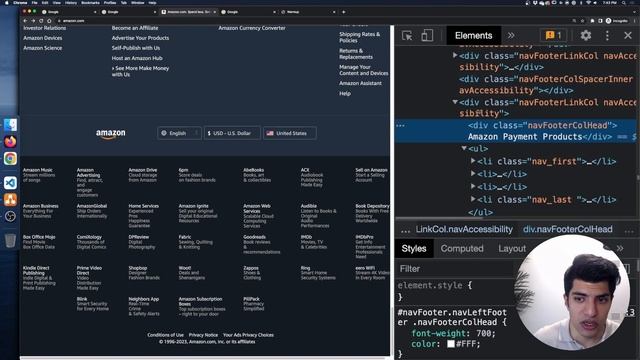Show more DevTools tabs via double chevron
Viewport: 640px width, 360px height.
point(511,36)
